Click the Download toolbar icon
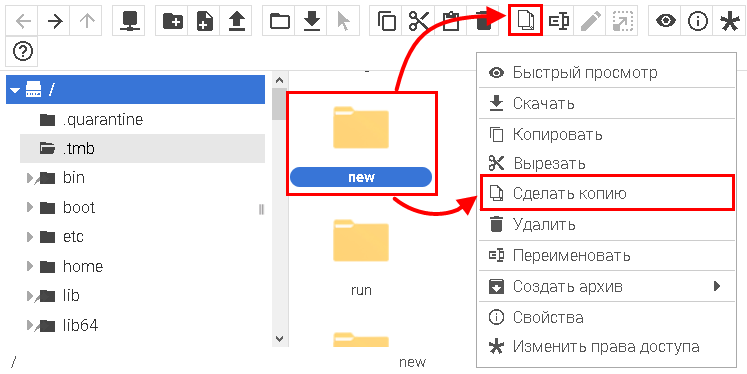The image size is (747, 374). point(311,21)
